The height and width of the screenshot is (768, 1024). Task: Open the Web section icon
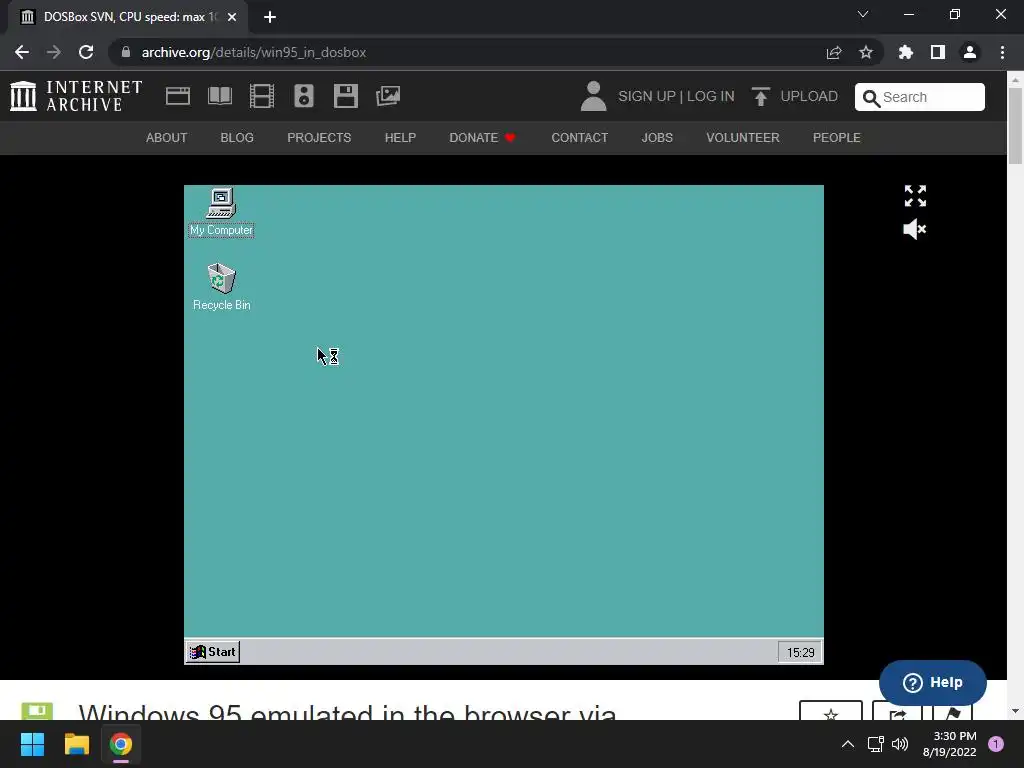coord(178,96)
